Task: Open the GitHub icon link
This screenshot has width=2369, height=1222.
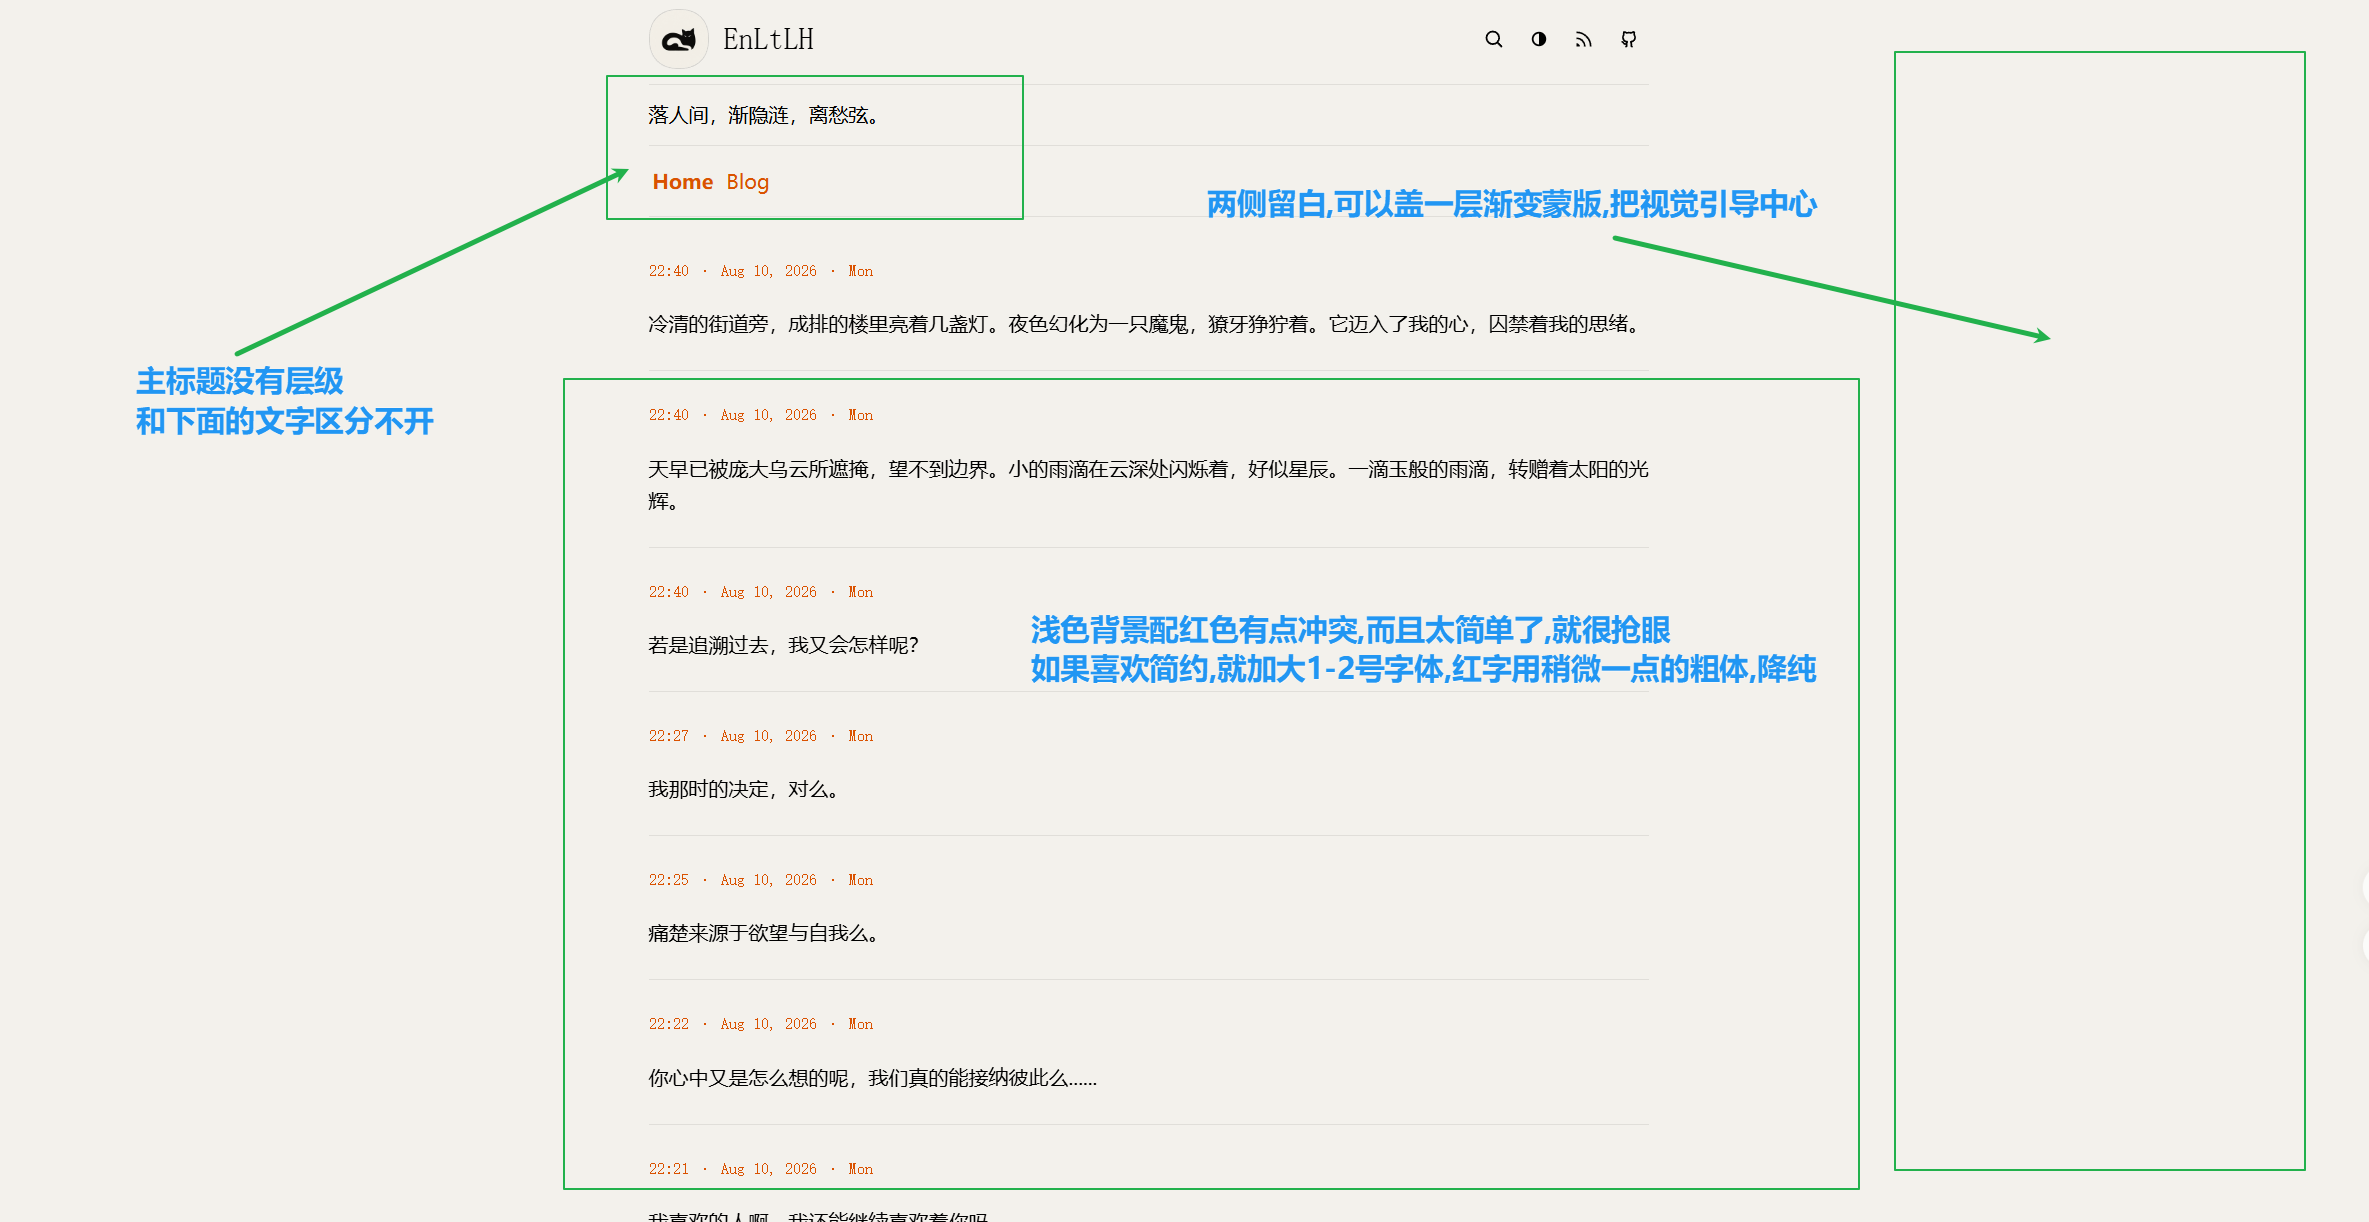Action: pyautogui.click(x=1628, y=39)
